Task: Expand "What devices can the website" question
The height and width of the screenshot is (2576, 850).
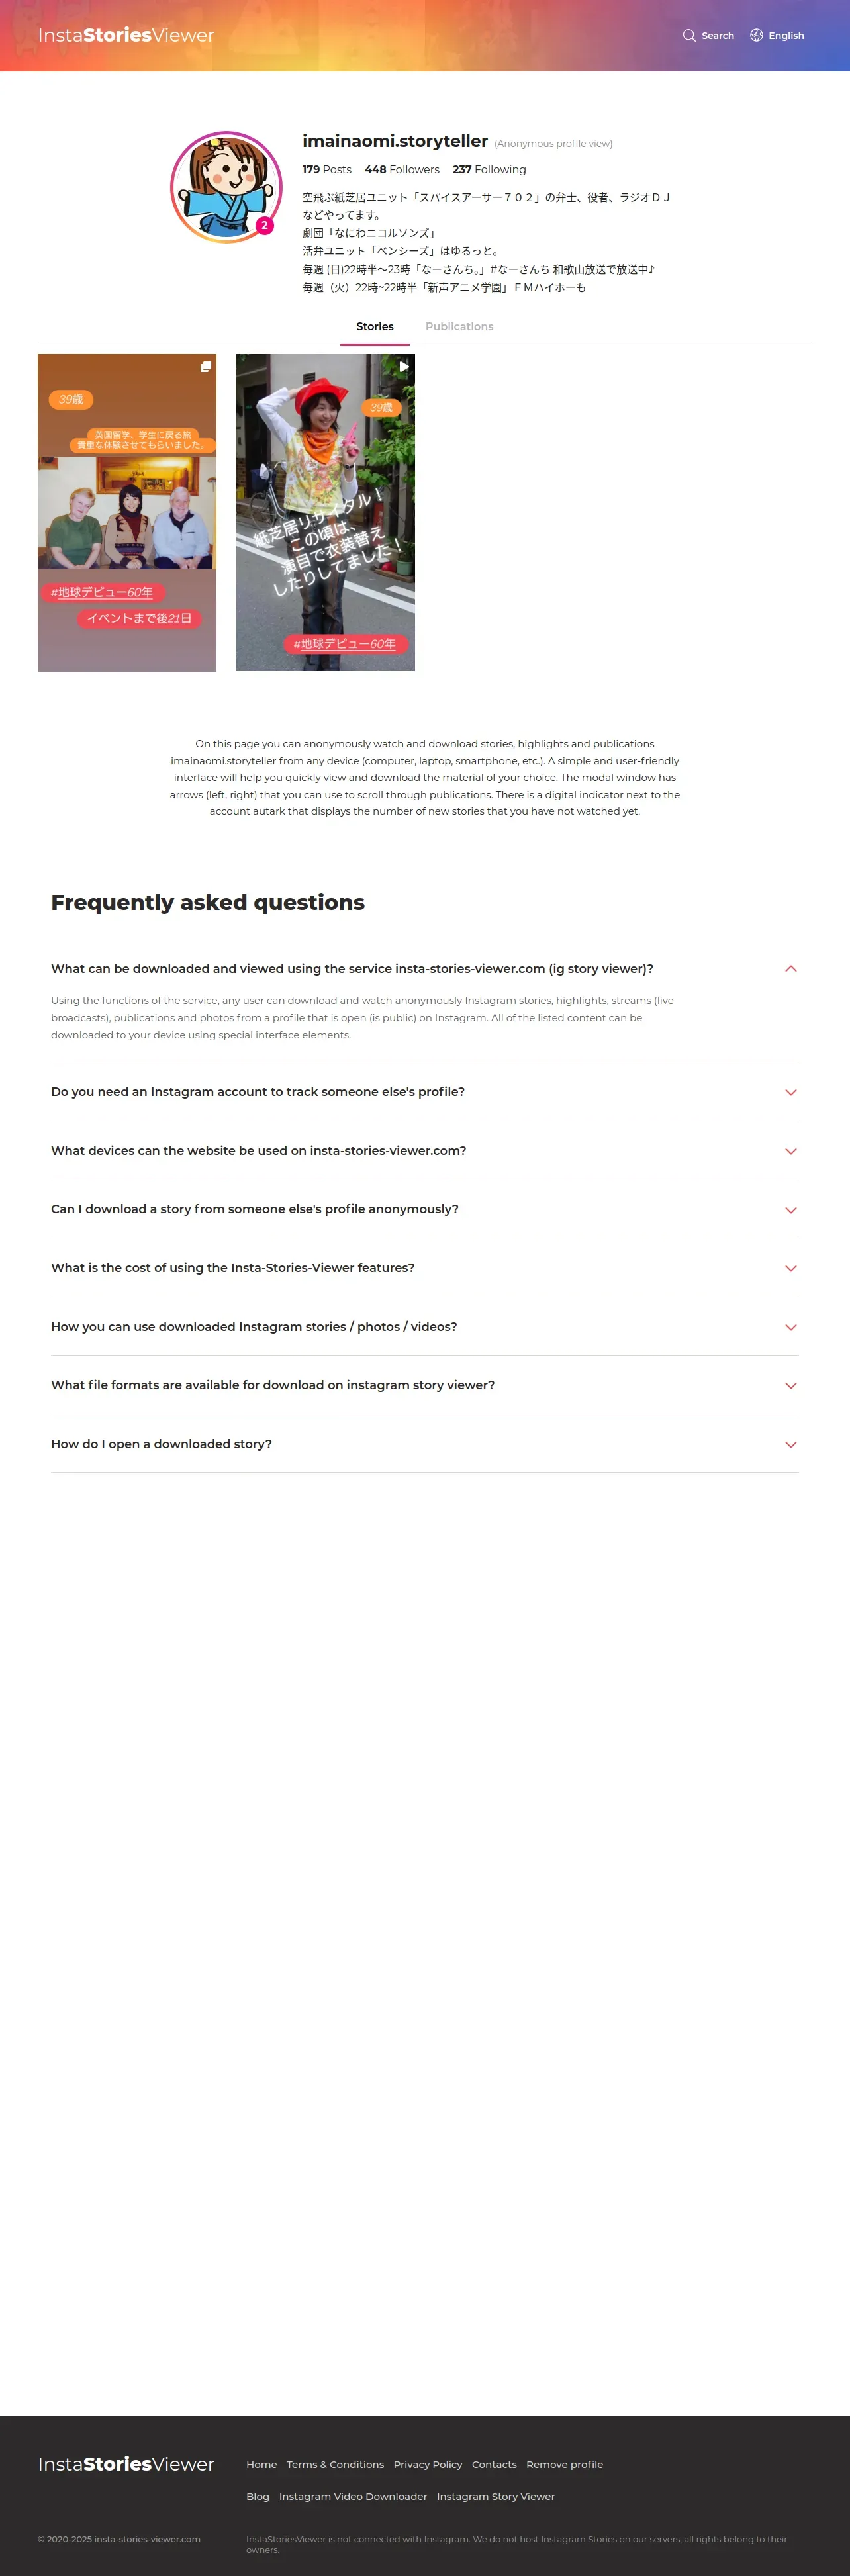Action: click(790, 1151)
